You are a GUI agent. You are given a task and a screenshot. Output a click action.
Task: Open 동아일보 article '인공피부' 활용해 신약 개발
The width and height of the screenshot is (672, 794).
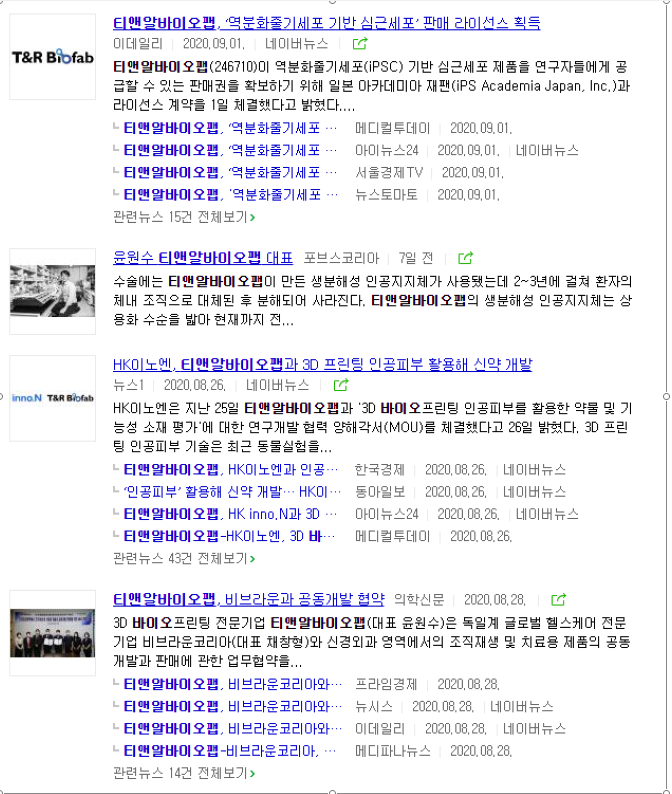[x=232, y=492]
